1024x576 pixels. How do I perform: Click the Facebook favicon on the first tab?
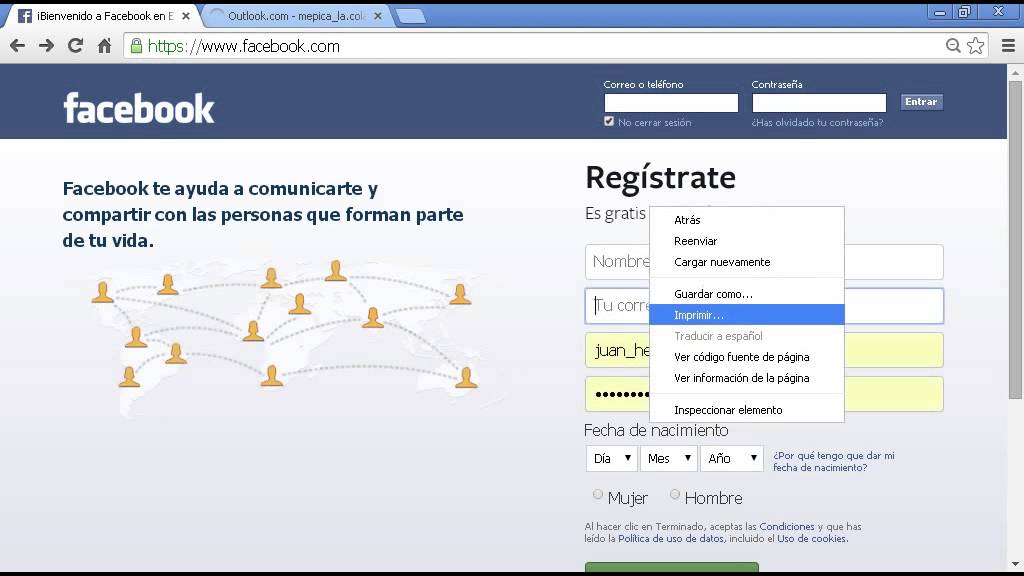25,16
